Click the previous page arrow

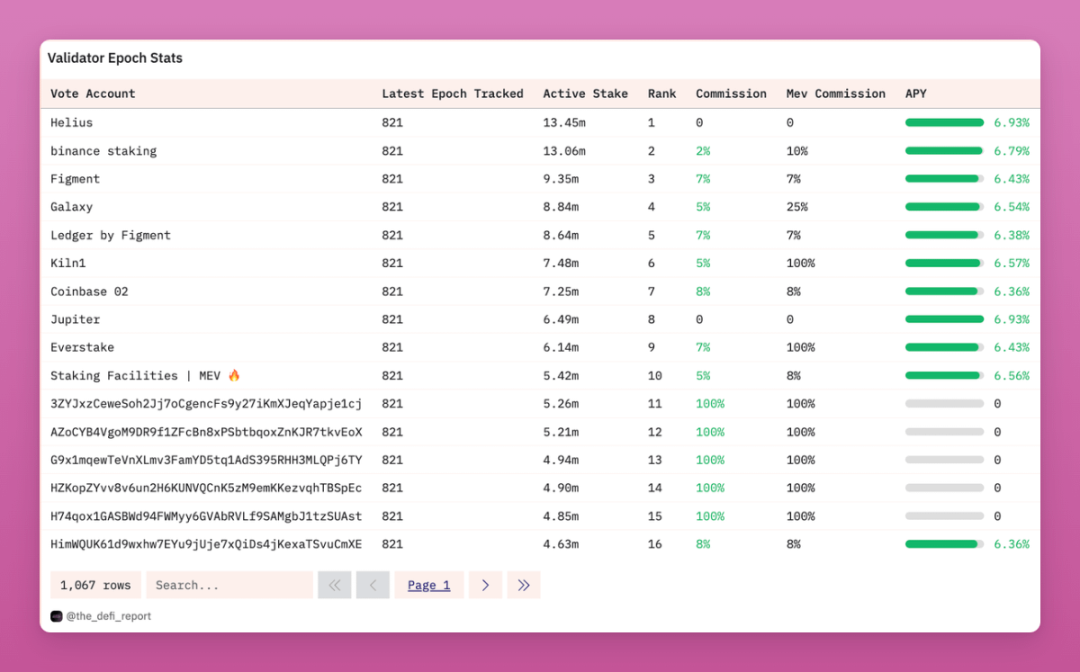pos(372,585)
